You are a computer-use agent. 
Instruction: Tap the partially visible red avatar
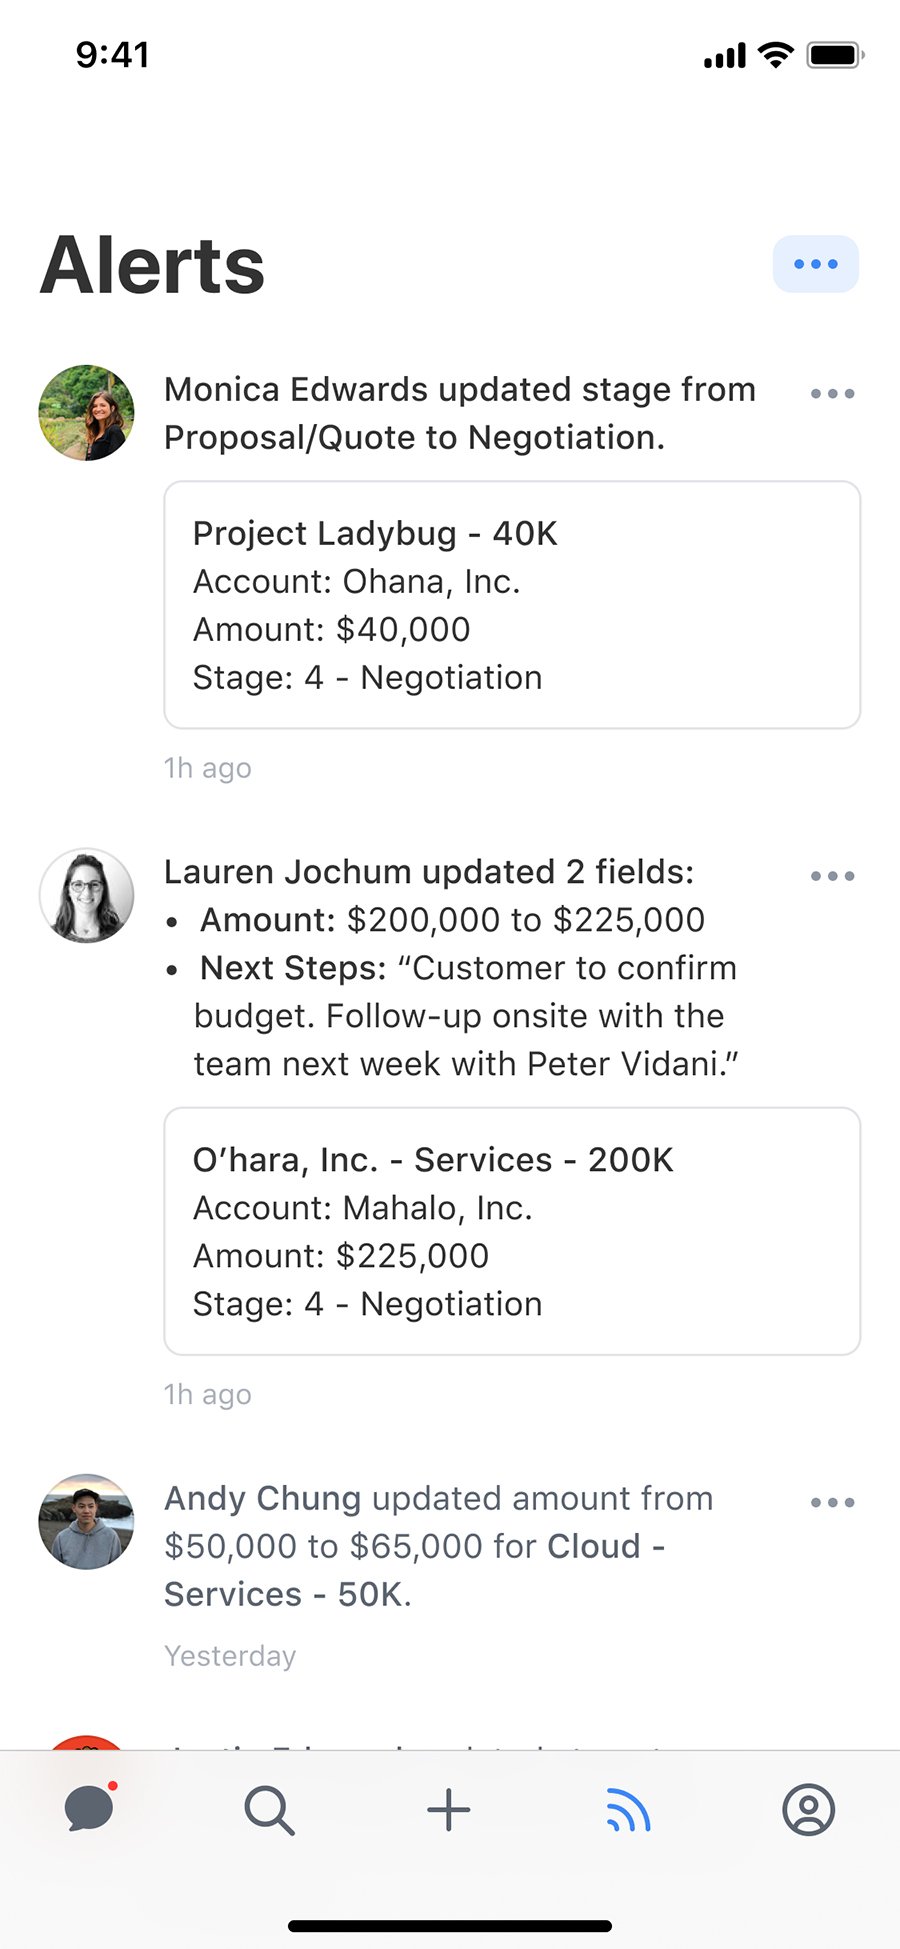coord(87,1742)
